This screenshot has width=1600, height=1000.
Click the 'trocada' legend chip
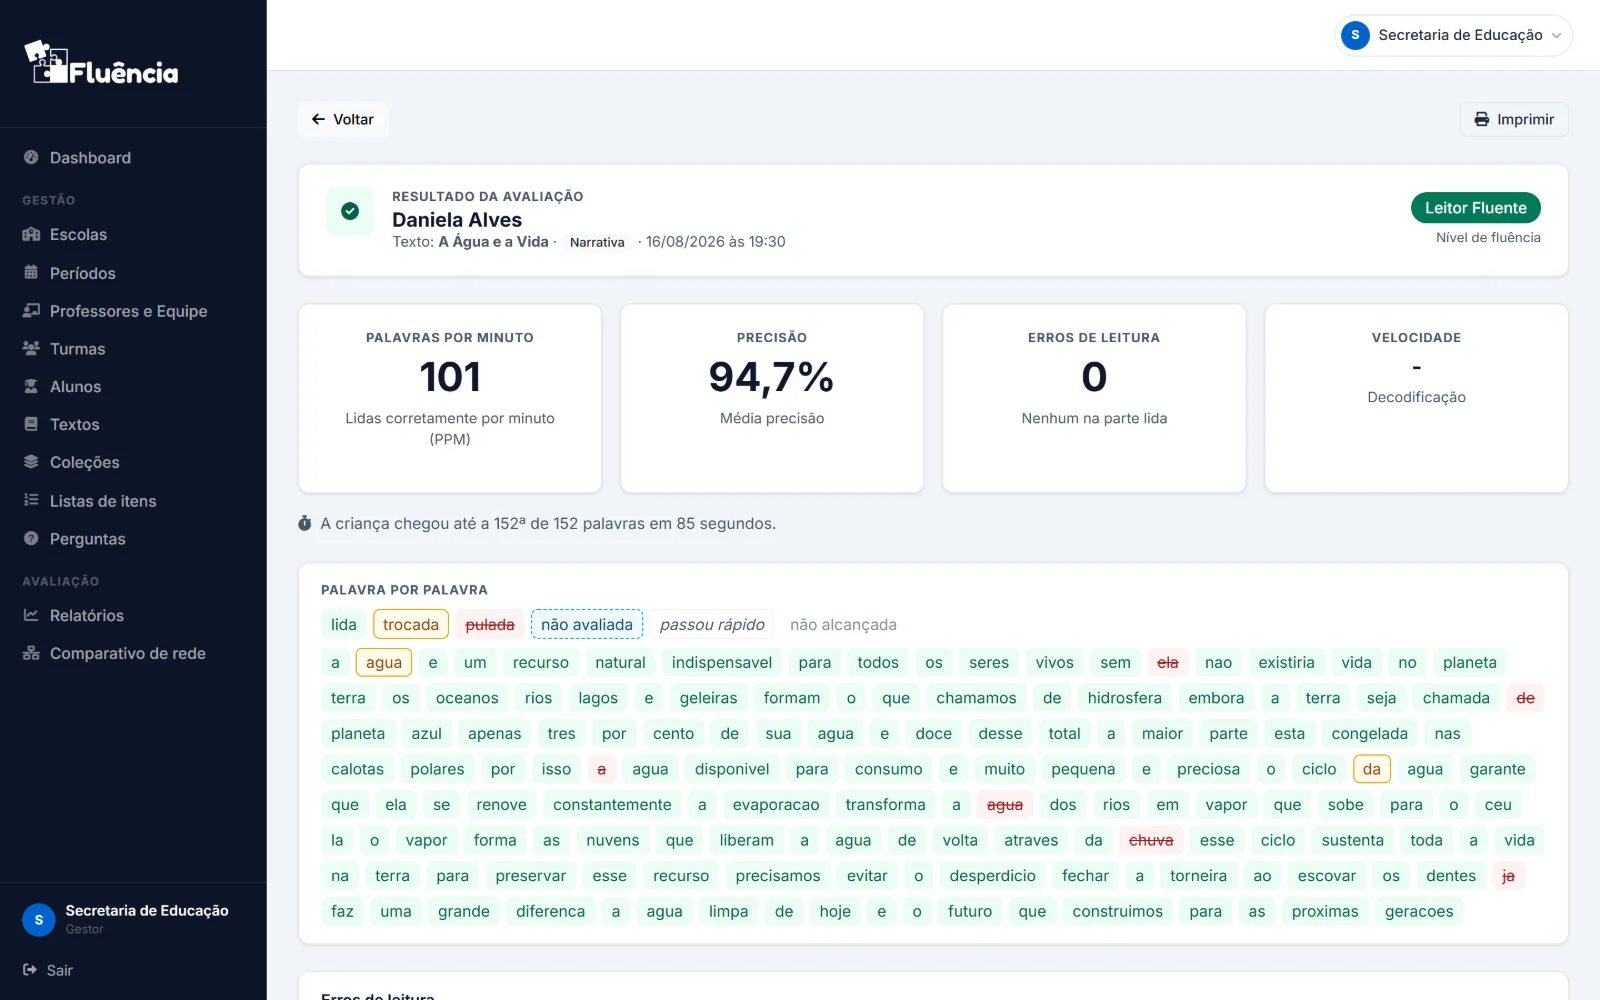pyautogui.click(x=411, y=624)
